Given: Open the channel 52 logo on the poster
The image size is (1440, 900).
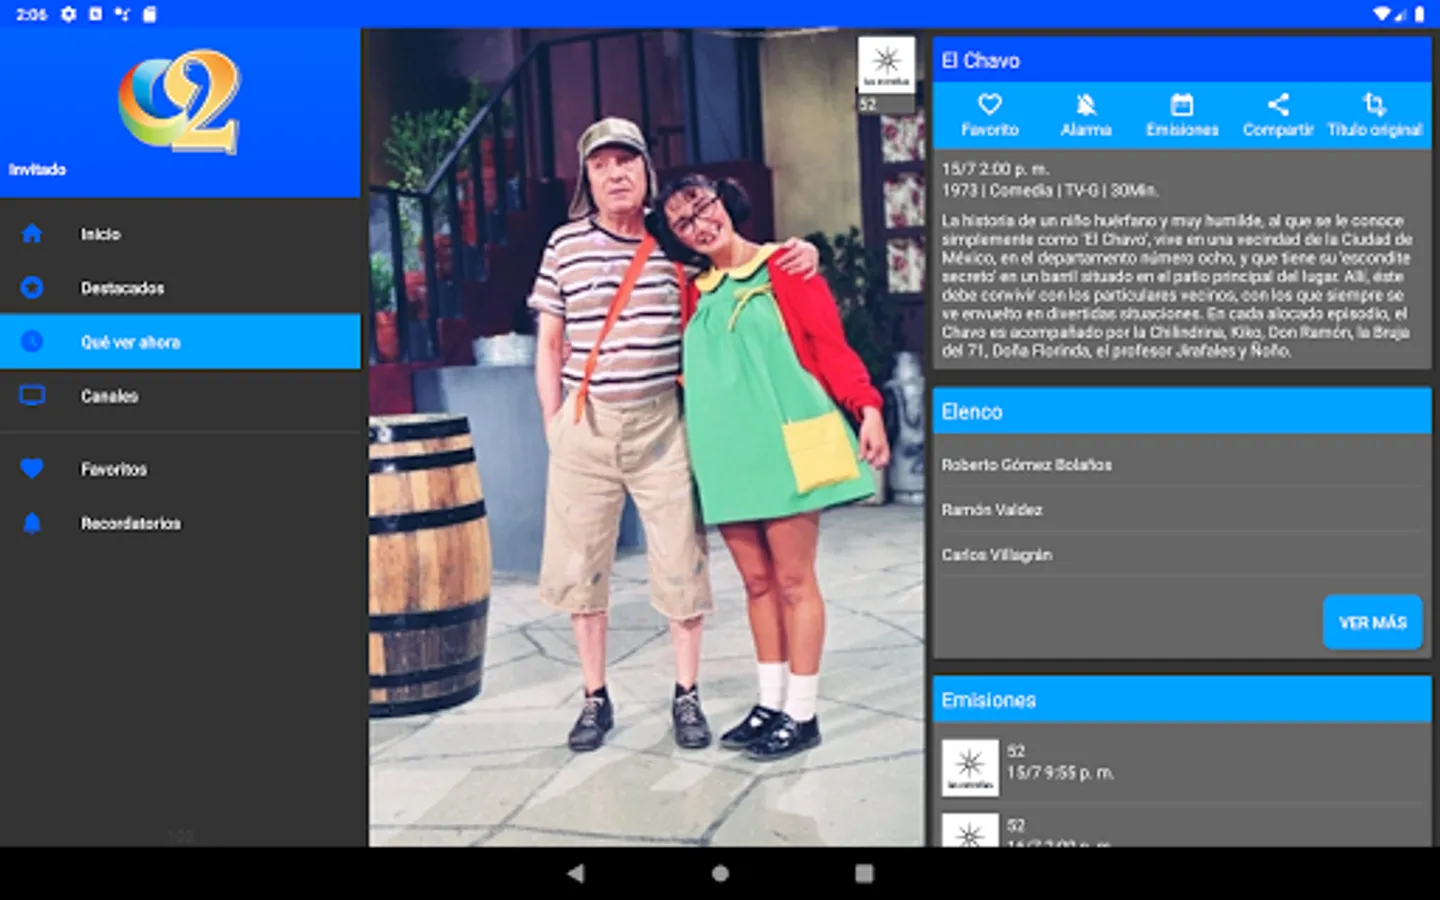Looking at the screenshot, I should point(886,65).
